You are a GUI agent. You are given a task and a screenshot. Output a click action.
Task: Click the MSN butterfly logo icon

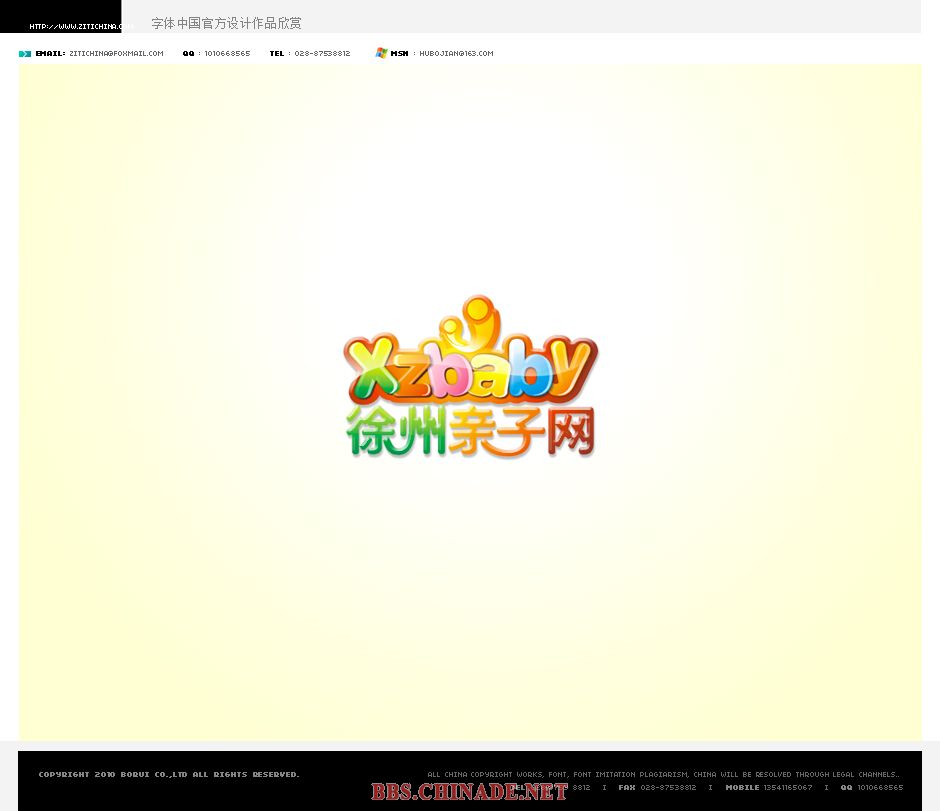pyautogui.click(x=381, y=53)
